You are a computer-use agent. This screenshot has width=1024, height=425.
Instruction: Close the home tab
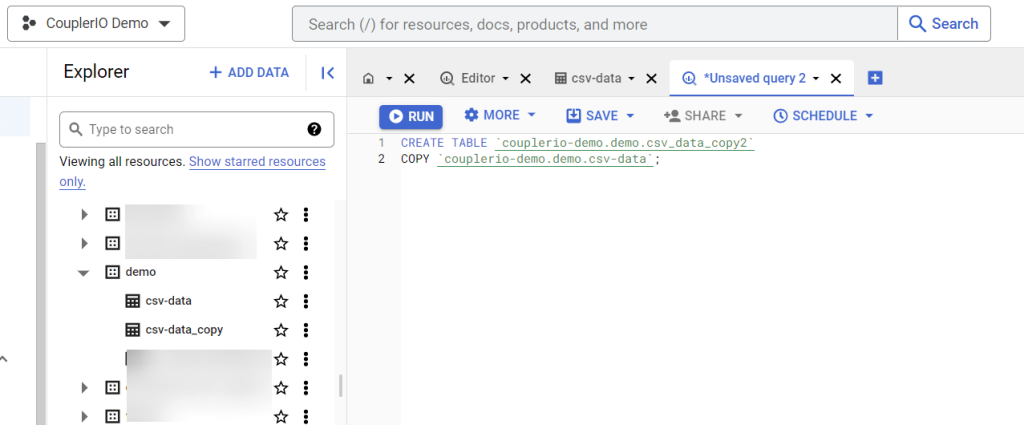(x=409, y=78)
